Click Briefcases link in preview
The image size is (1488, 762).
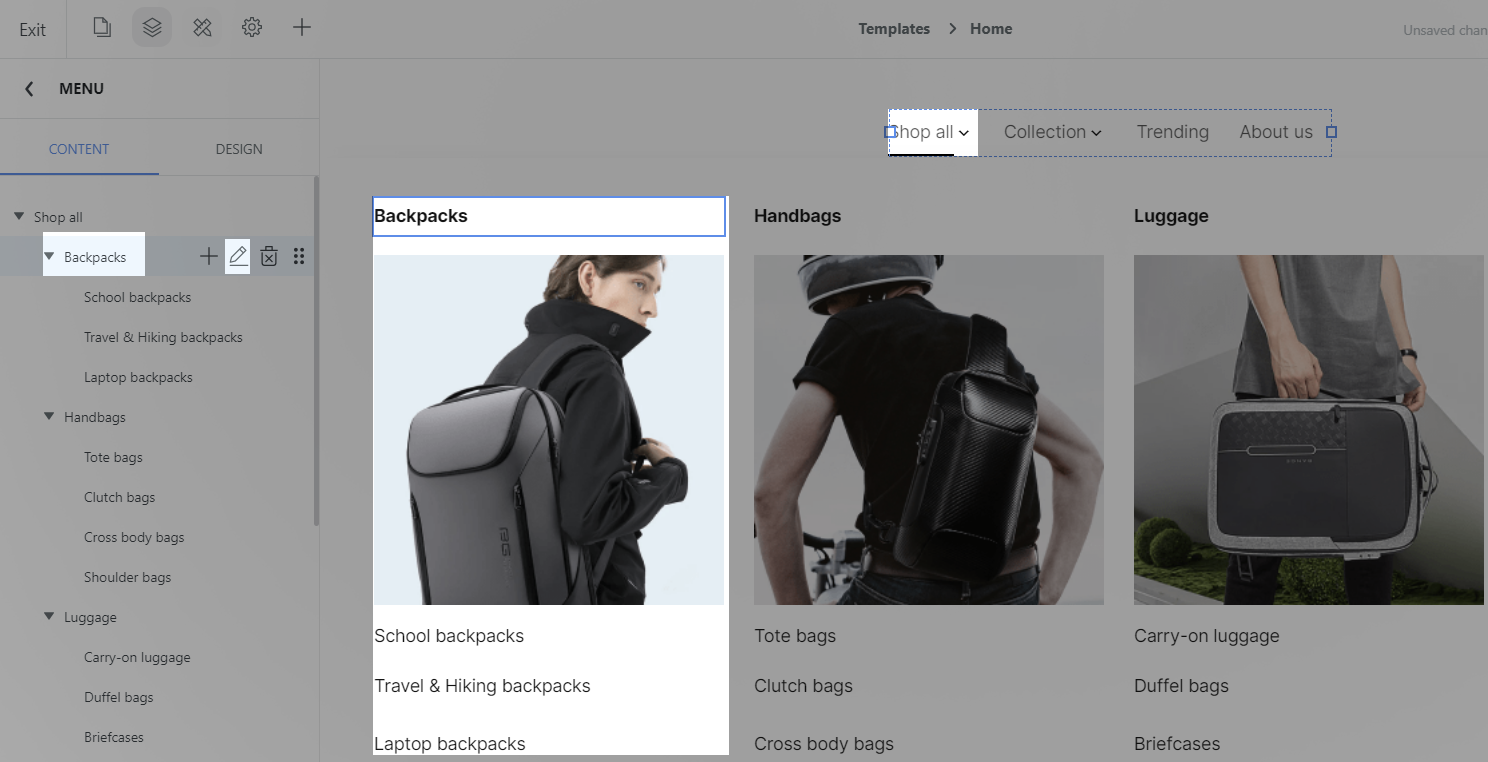1177,744
